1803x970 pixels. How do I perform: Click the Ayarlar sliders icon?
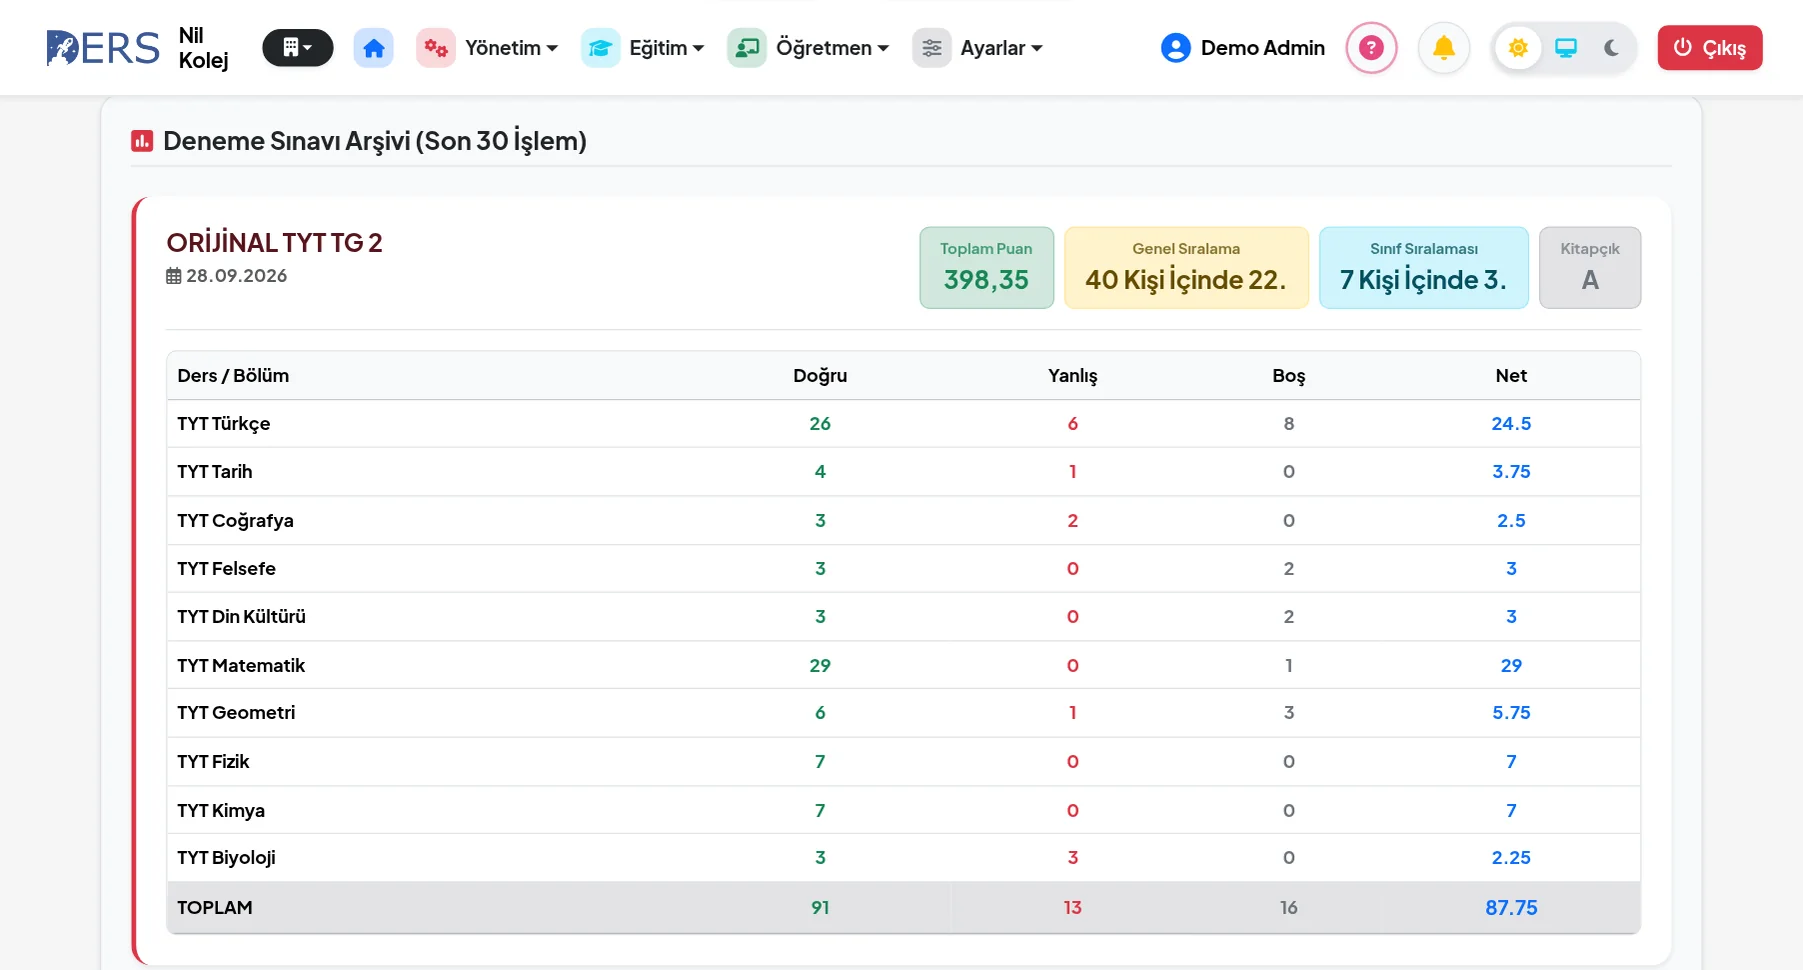(x=931, y=48)
